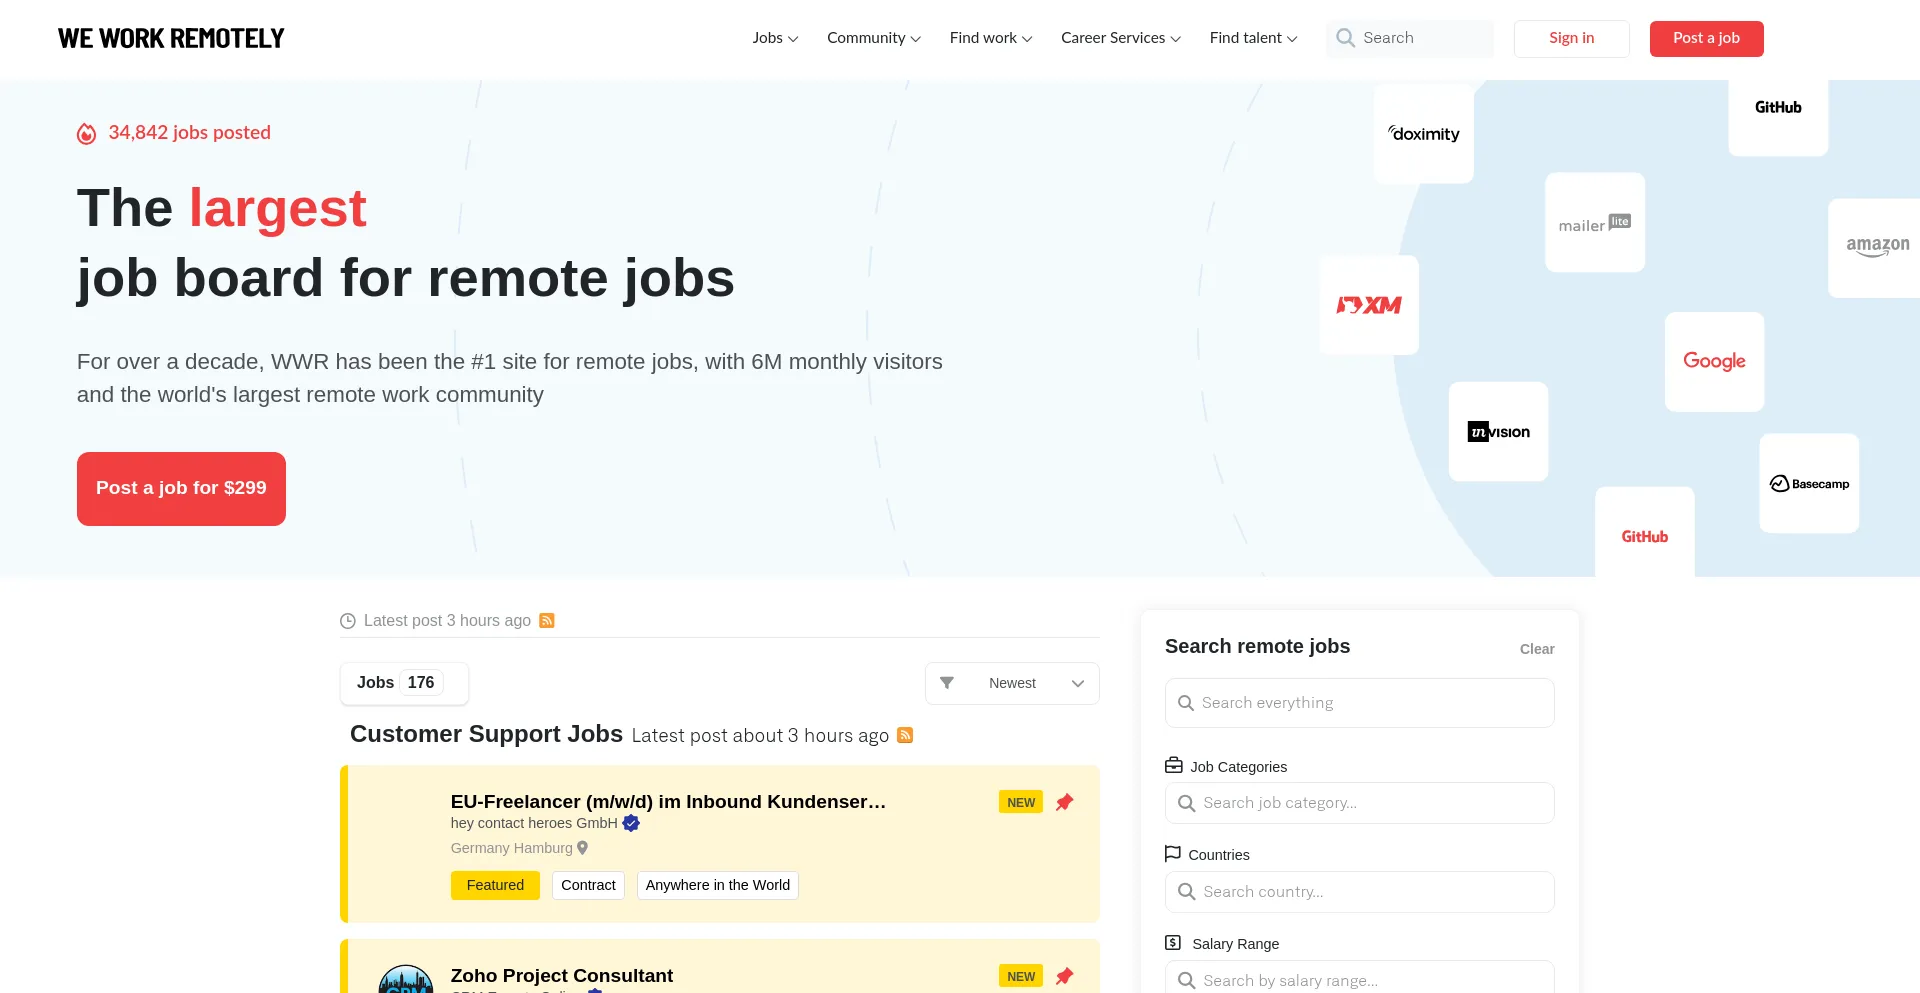This screenshot has height=993, width=1920.
Task: Click inside the Search everything field
Action: 1359,702
